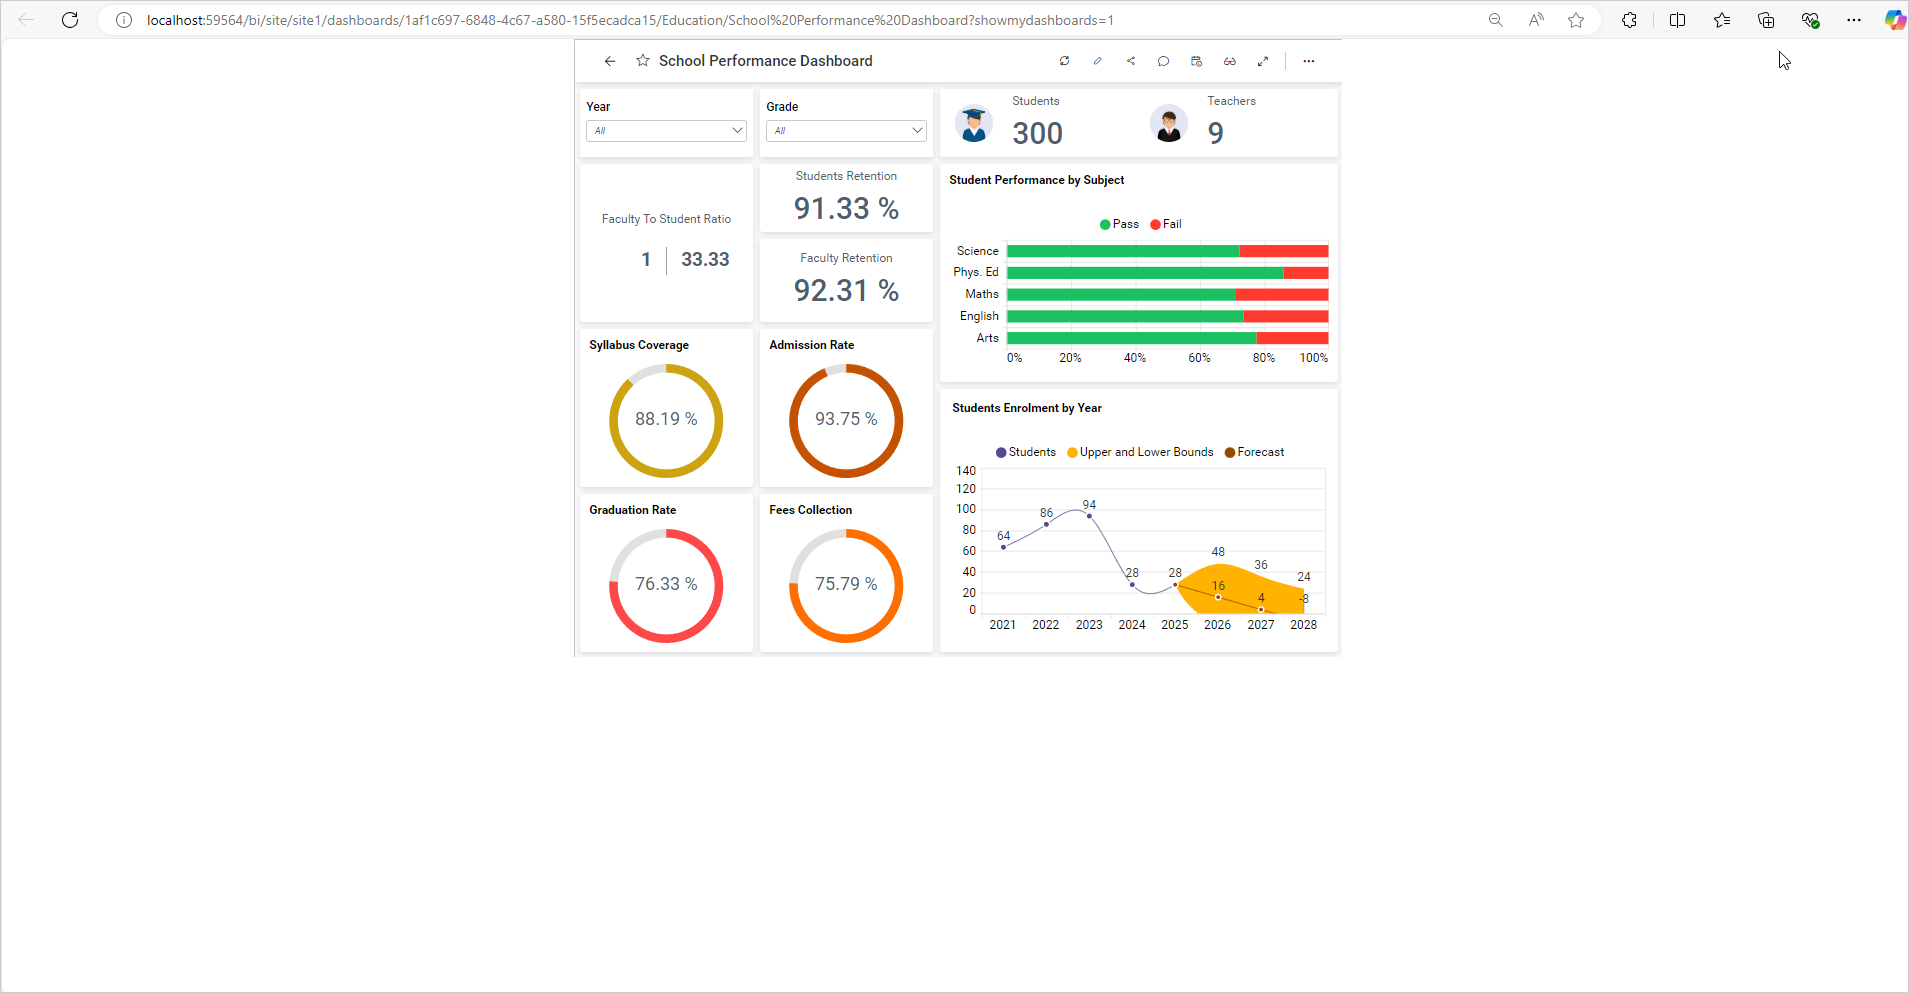Open dashboard edit mode with pencil icon
This screenshot has width=1909, height=993.
click(x=1097, y=61)
